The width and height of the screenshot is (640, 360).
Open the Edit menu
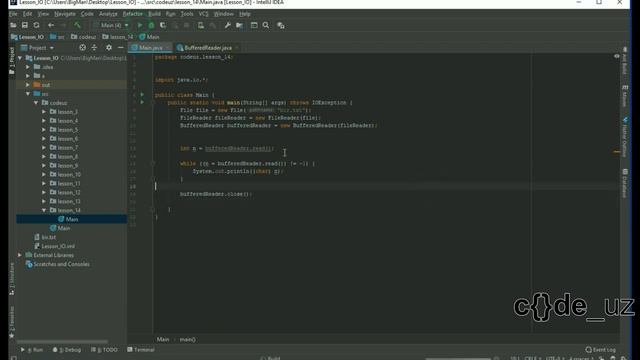(27, 14)
